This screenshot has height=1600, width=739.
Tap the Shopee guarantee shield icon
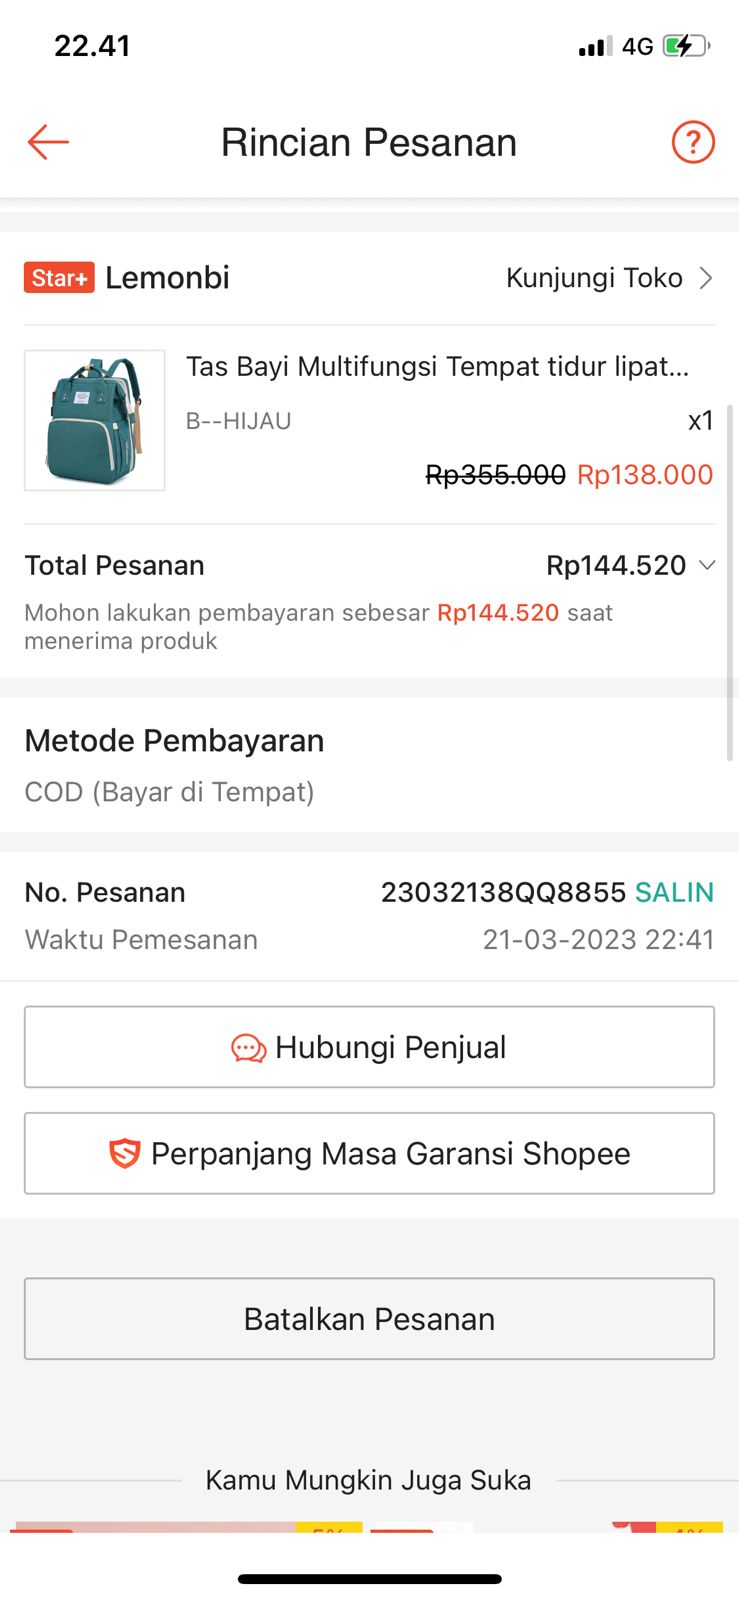124,1154
